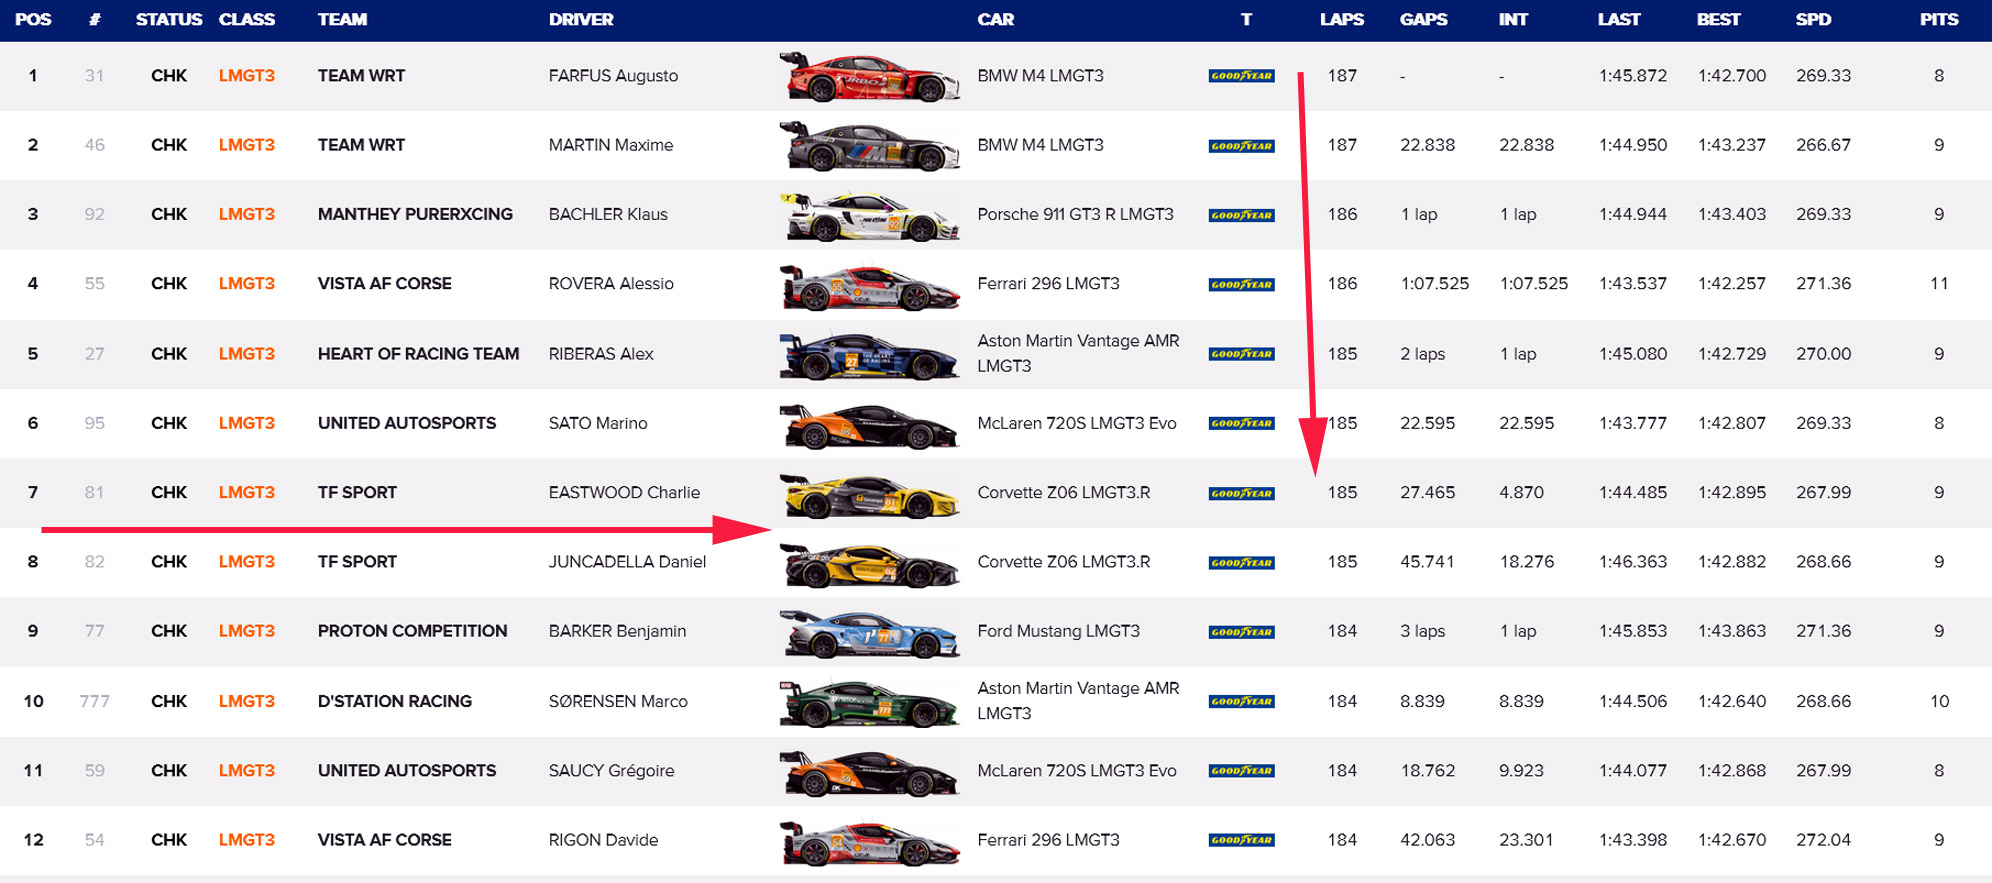This screenshot has height=883, width=1992.
Task: Click the POS column header
Action: pyautogui.click(x=33, y=19)
